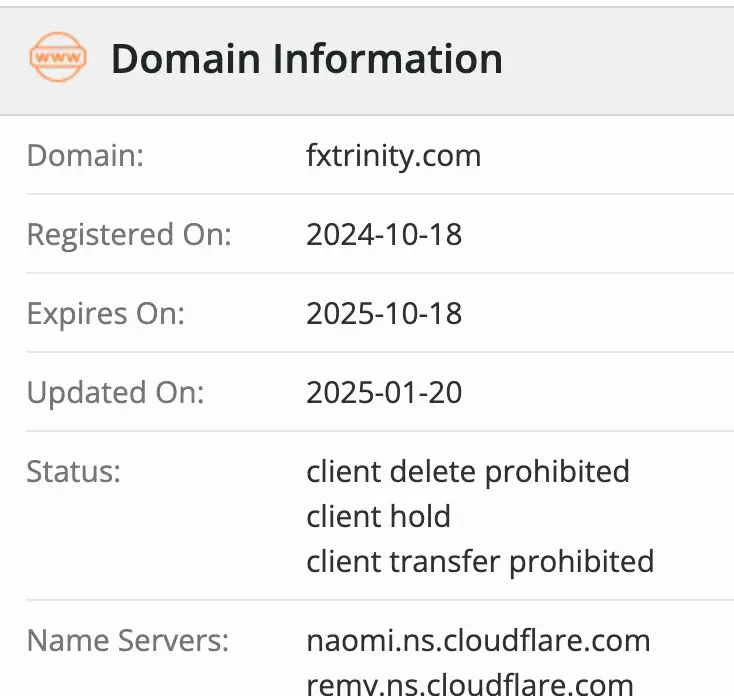This screenshot has width=734, height=696.
Task: Select the expiration date 2025-10-18
Action: 384,314
